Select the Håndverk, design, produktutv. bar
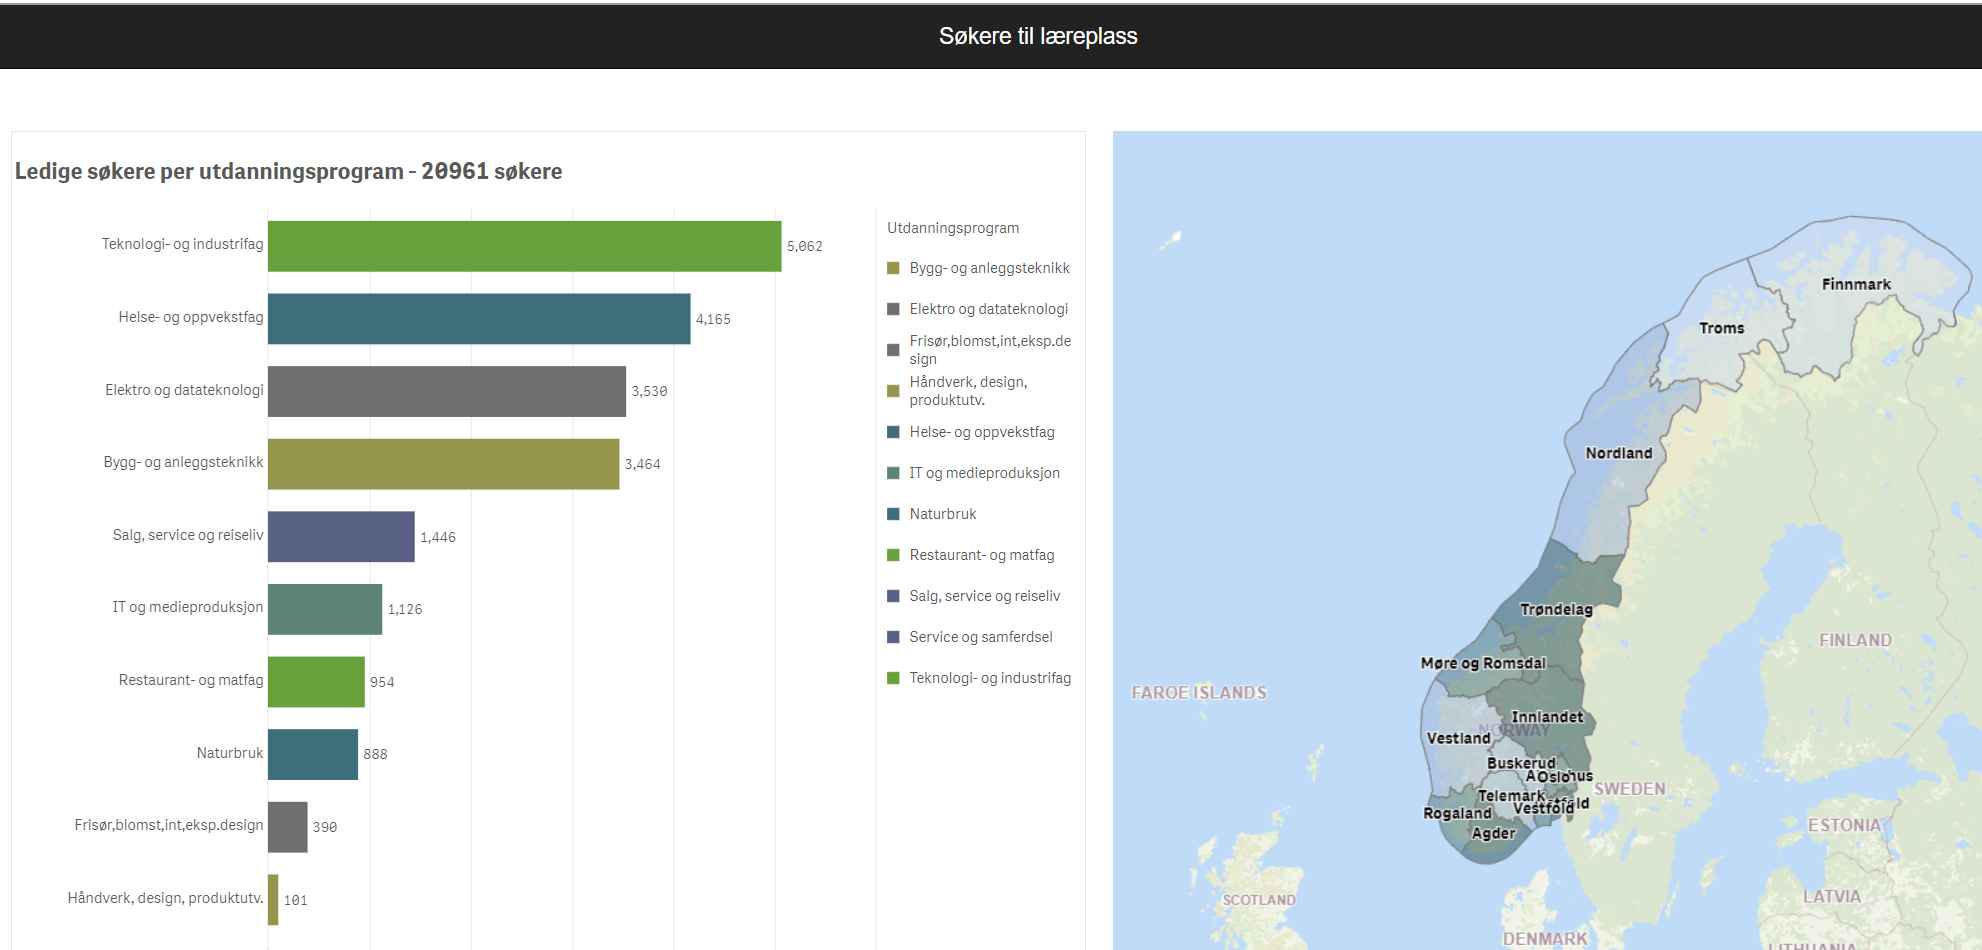This screenshot has height=950, width=1982. pos(273,900)
